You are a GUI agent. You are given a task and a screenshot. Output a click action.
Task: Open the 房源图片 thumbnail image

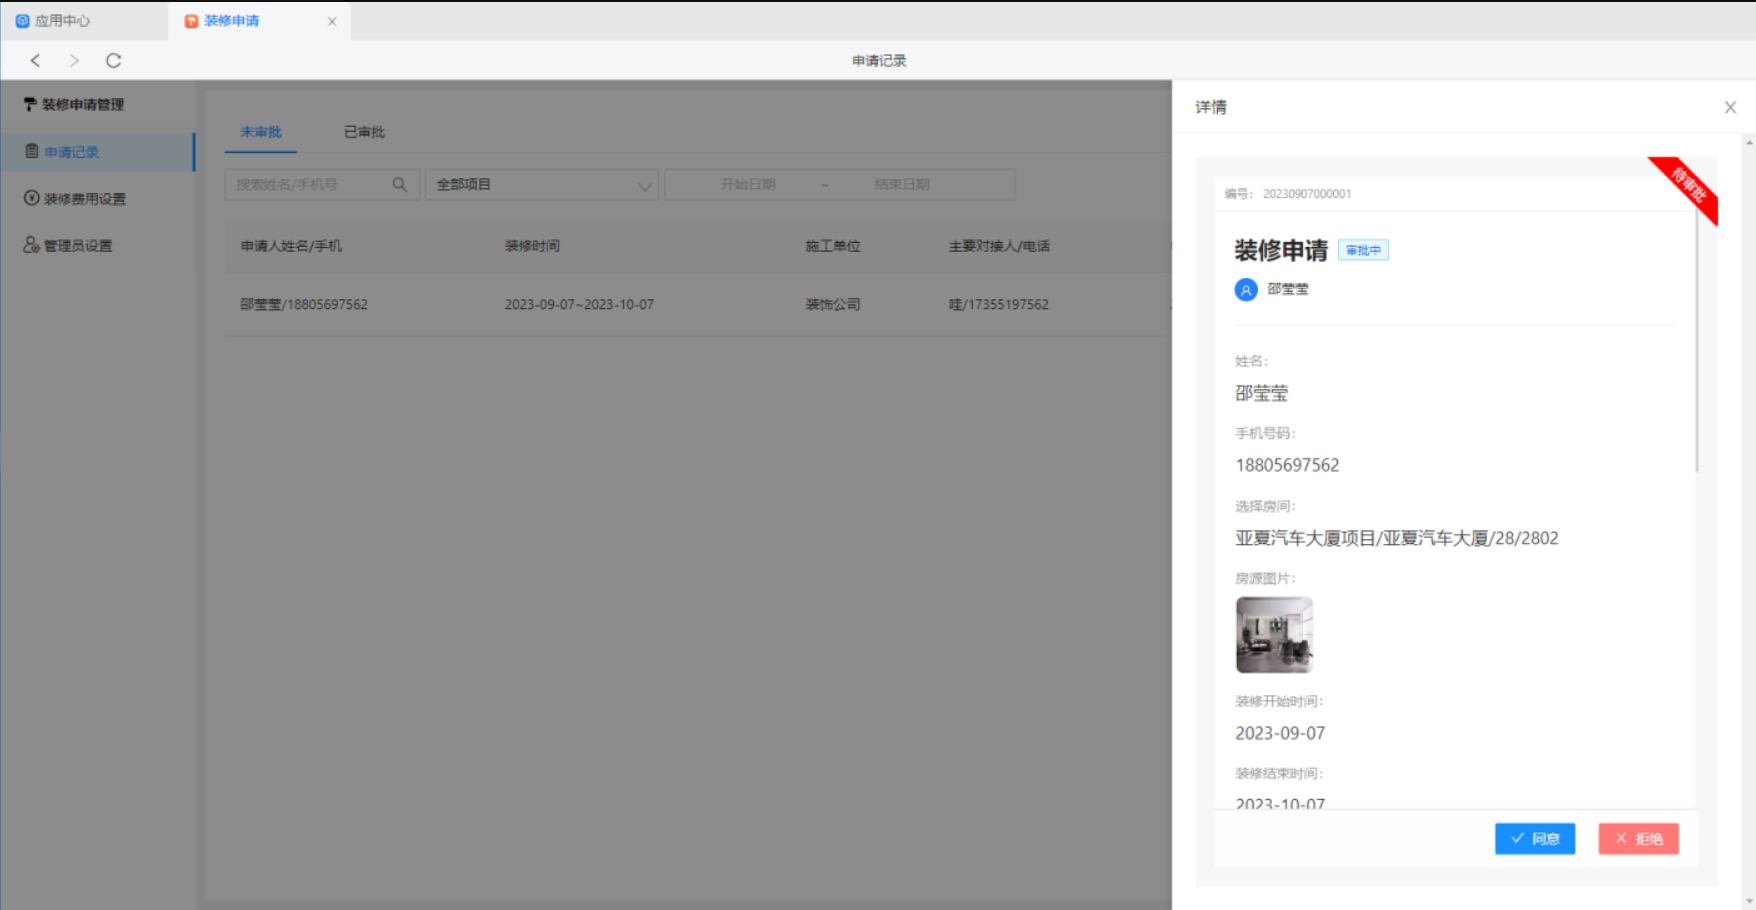click(x=1274, y=635)
